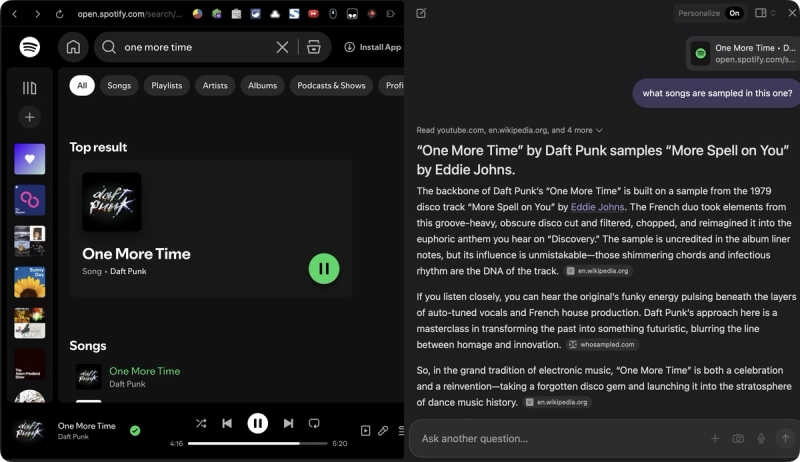The image size is (800, 462).
Task: Show lyrics with the microphone icon
Action: [383, 431]
